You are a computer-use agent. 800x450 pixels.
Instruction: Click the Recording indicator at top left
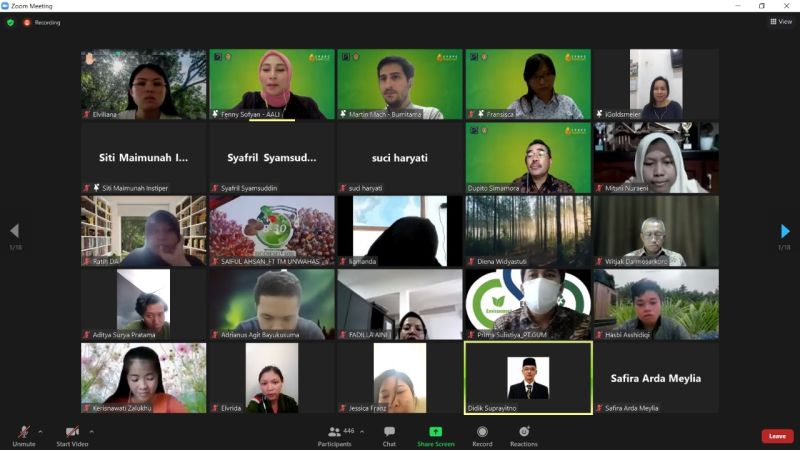coord(42,22)
